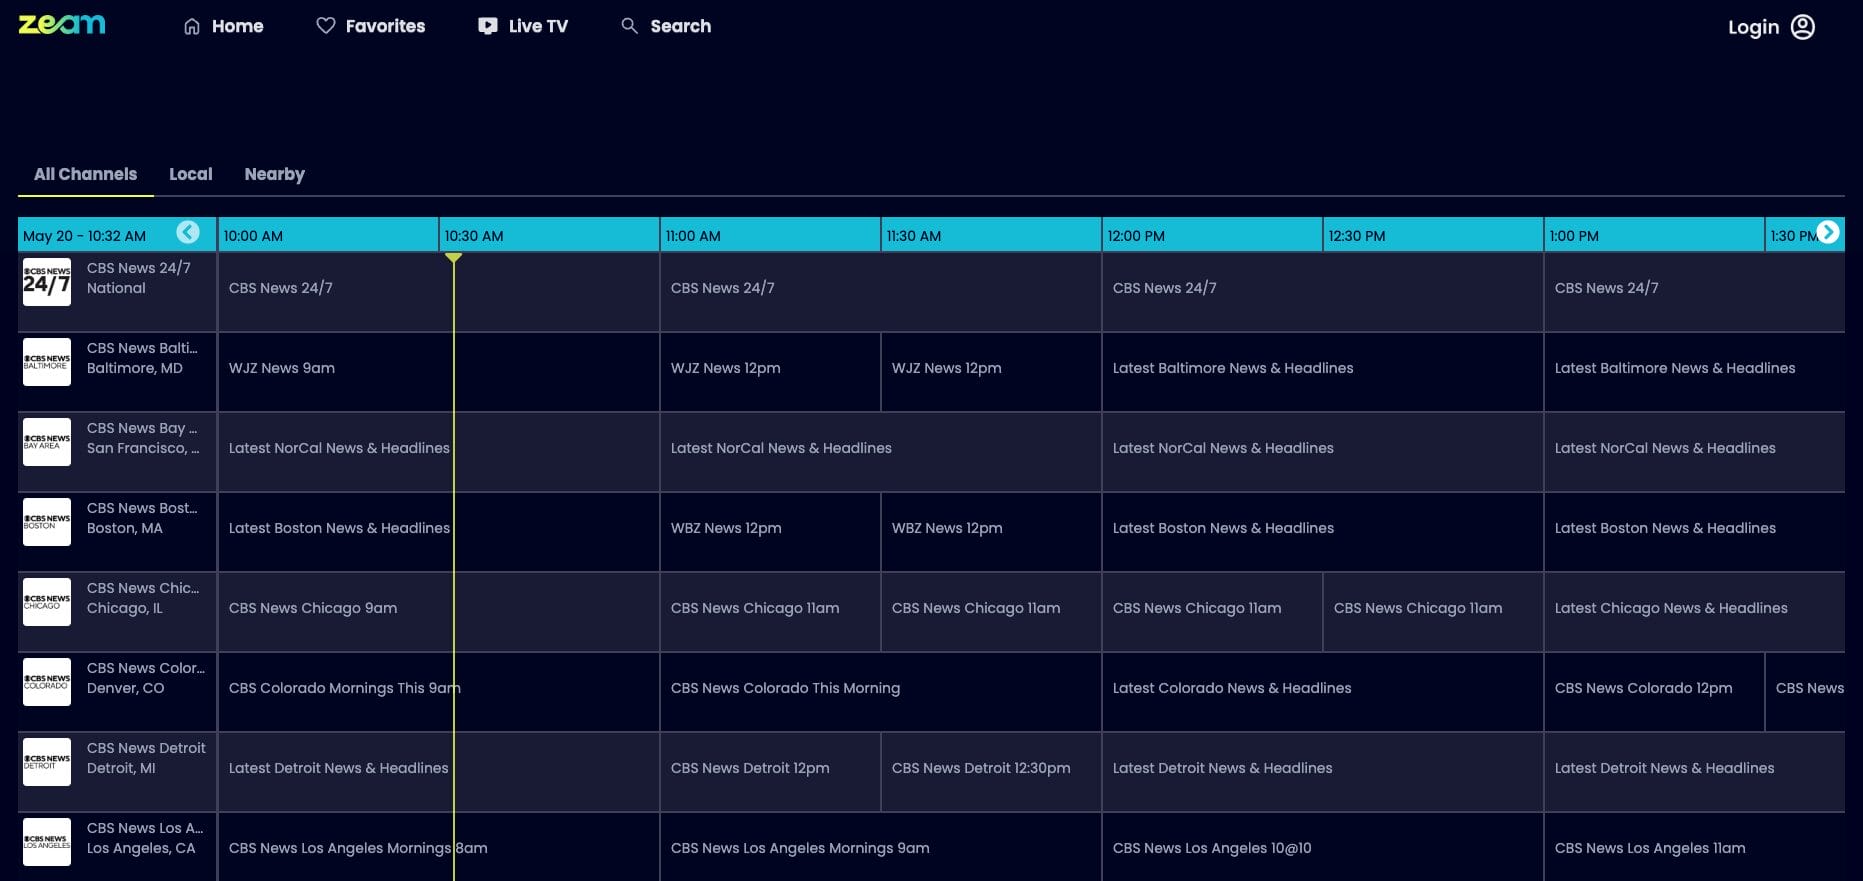Image resolution: width=1863 pixels, height=881 pixels.
Task: Select CBS News 24/7 at 1:00 PM
Action: pos(1695,292)
